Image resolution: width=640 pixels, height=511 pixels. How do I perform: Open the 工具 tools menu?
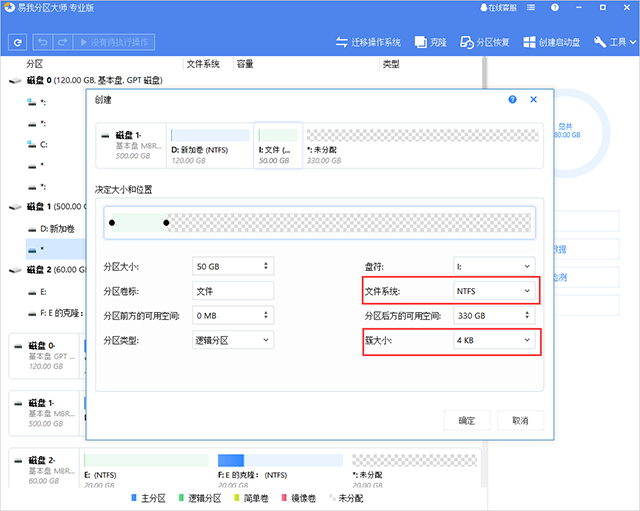coord(611,42)
